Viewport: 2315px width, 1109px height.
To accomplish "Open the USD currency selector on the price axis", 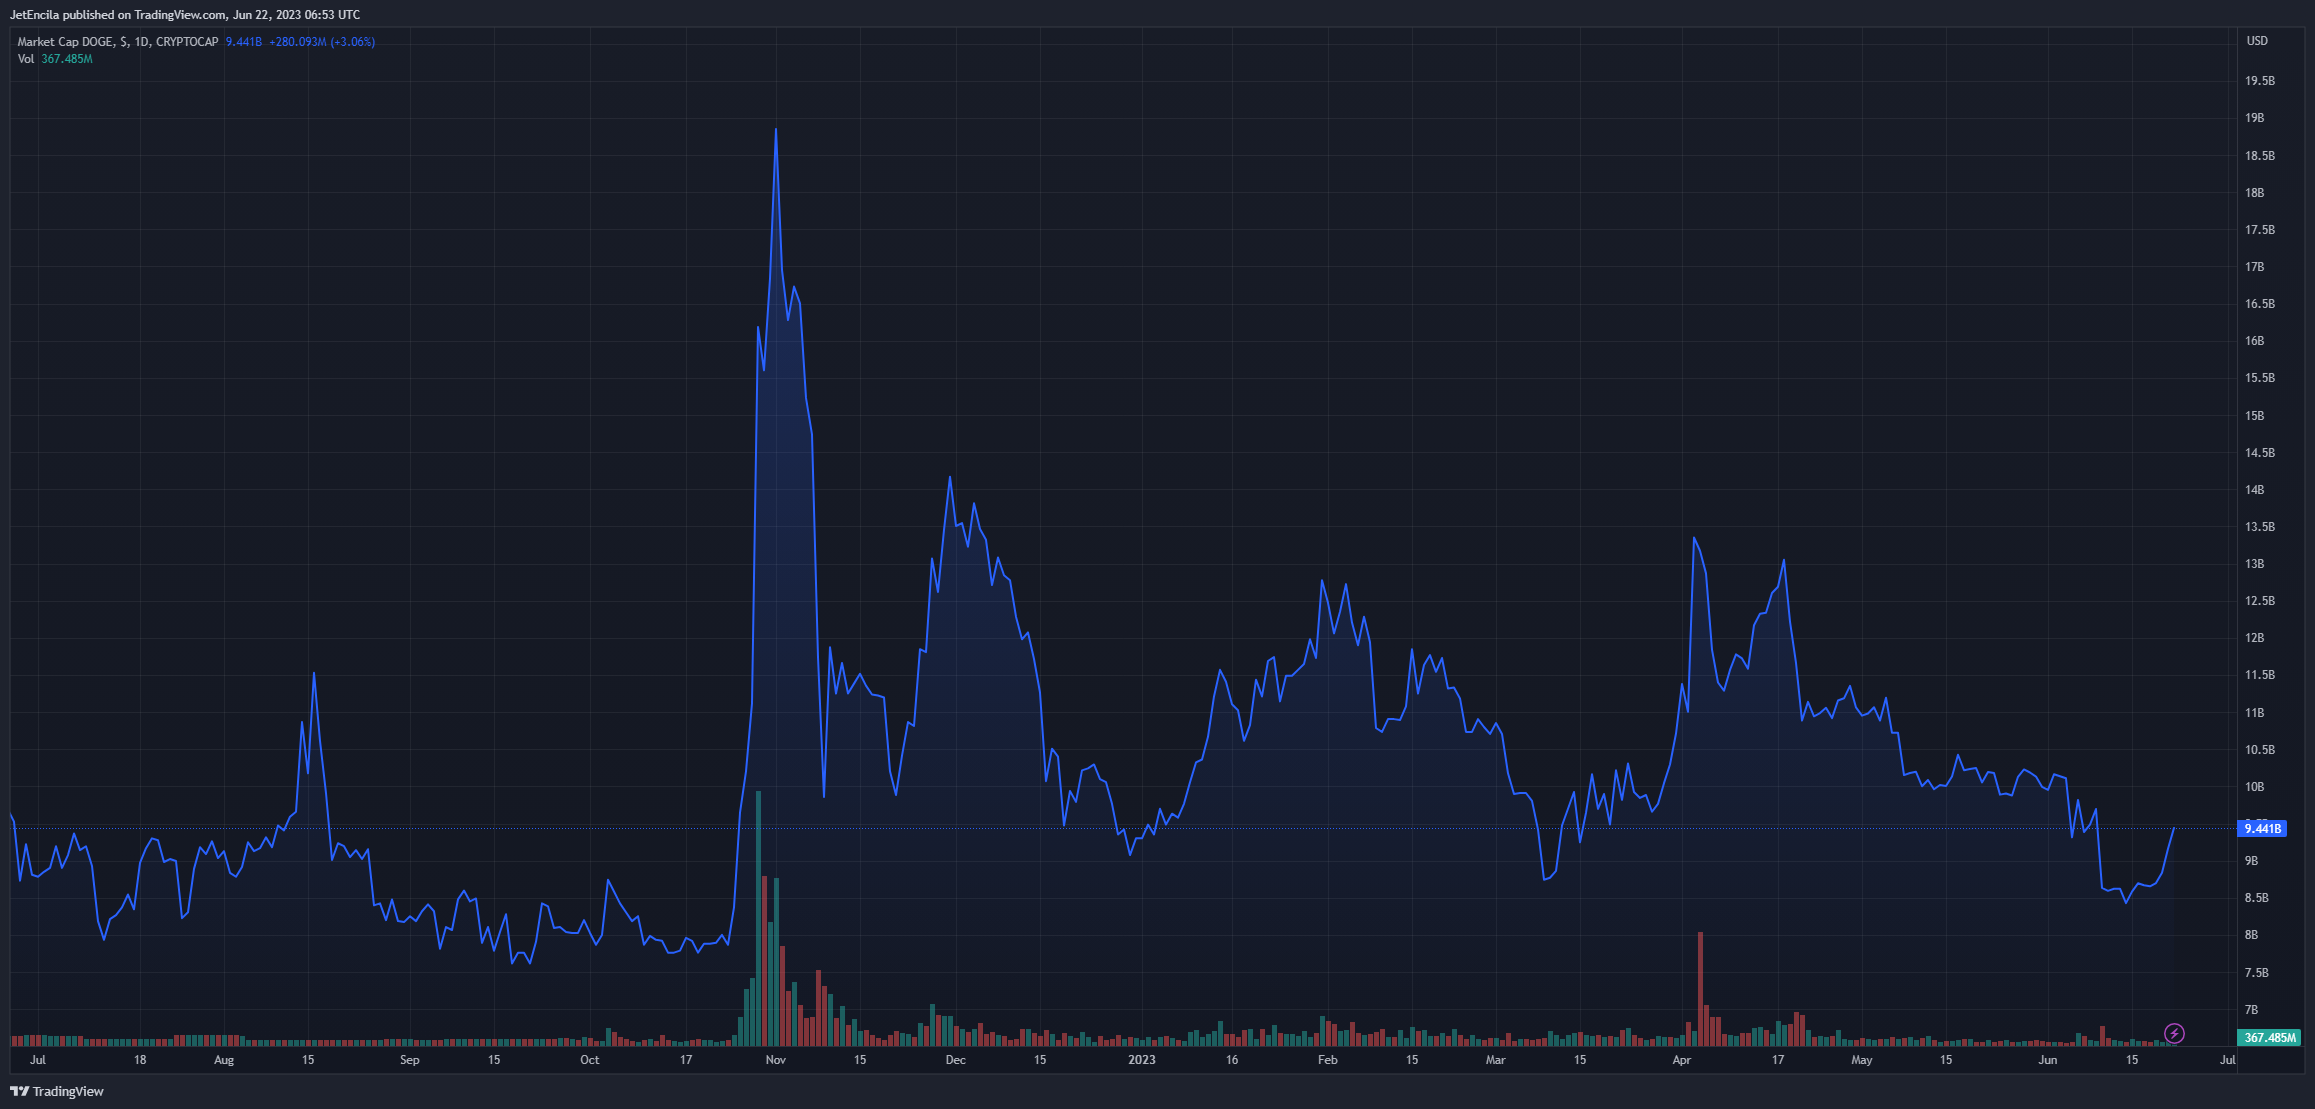I will click(2257, 41).
